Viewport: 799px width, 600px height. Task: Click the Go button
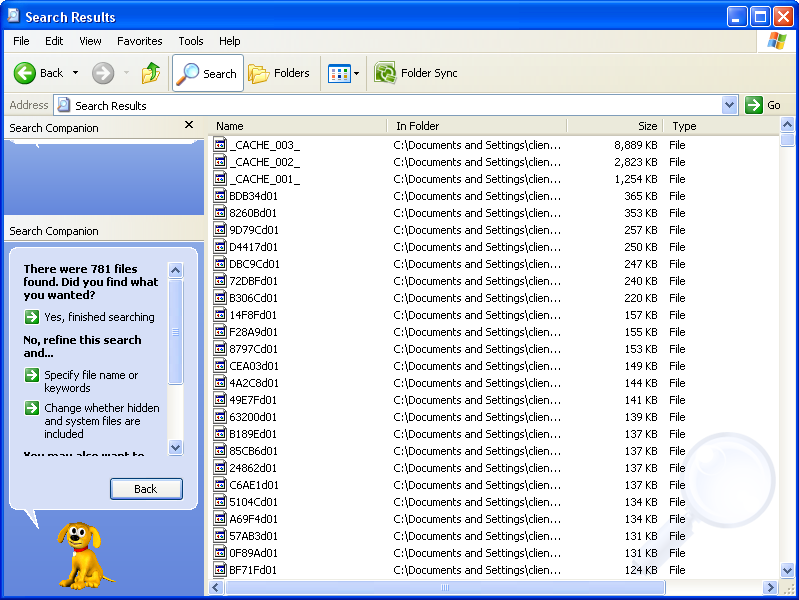coord(763,106)
